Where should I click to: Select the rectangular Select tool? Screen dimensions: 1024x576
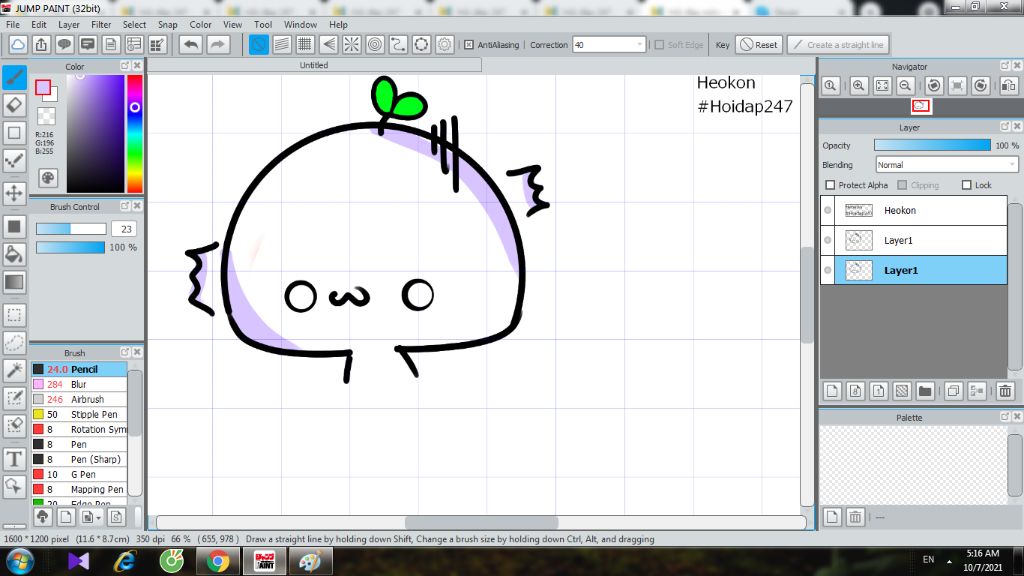coord(14,315)
